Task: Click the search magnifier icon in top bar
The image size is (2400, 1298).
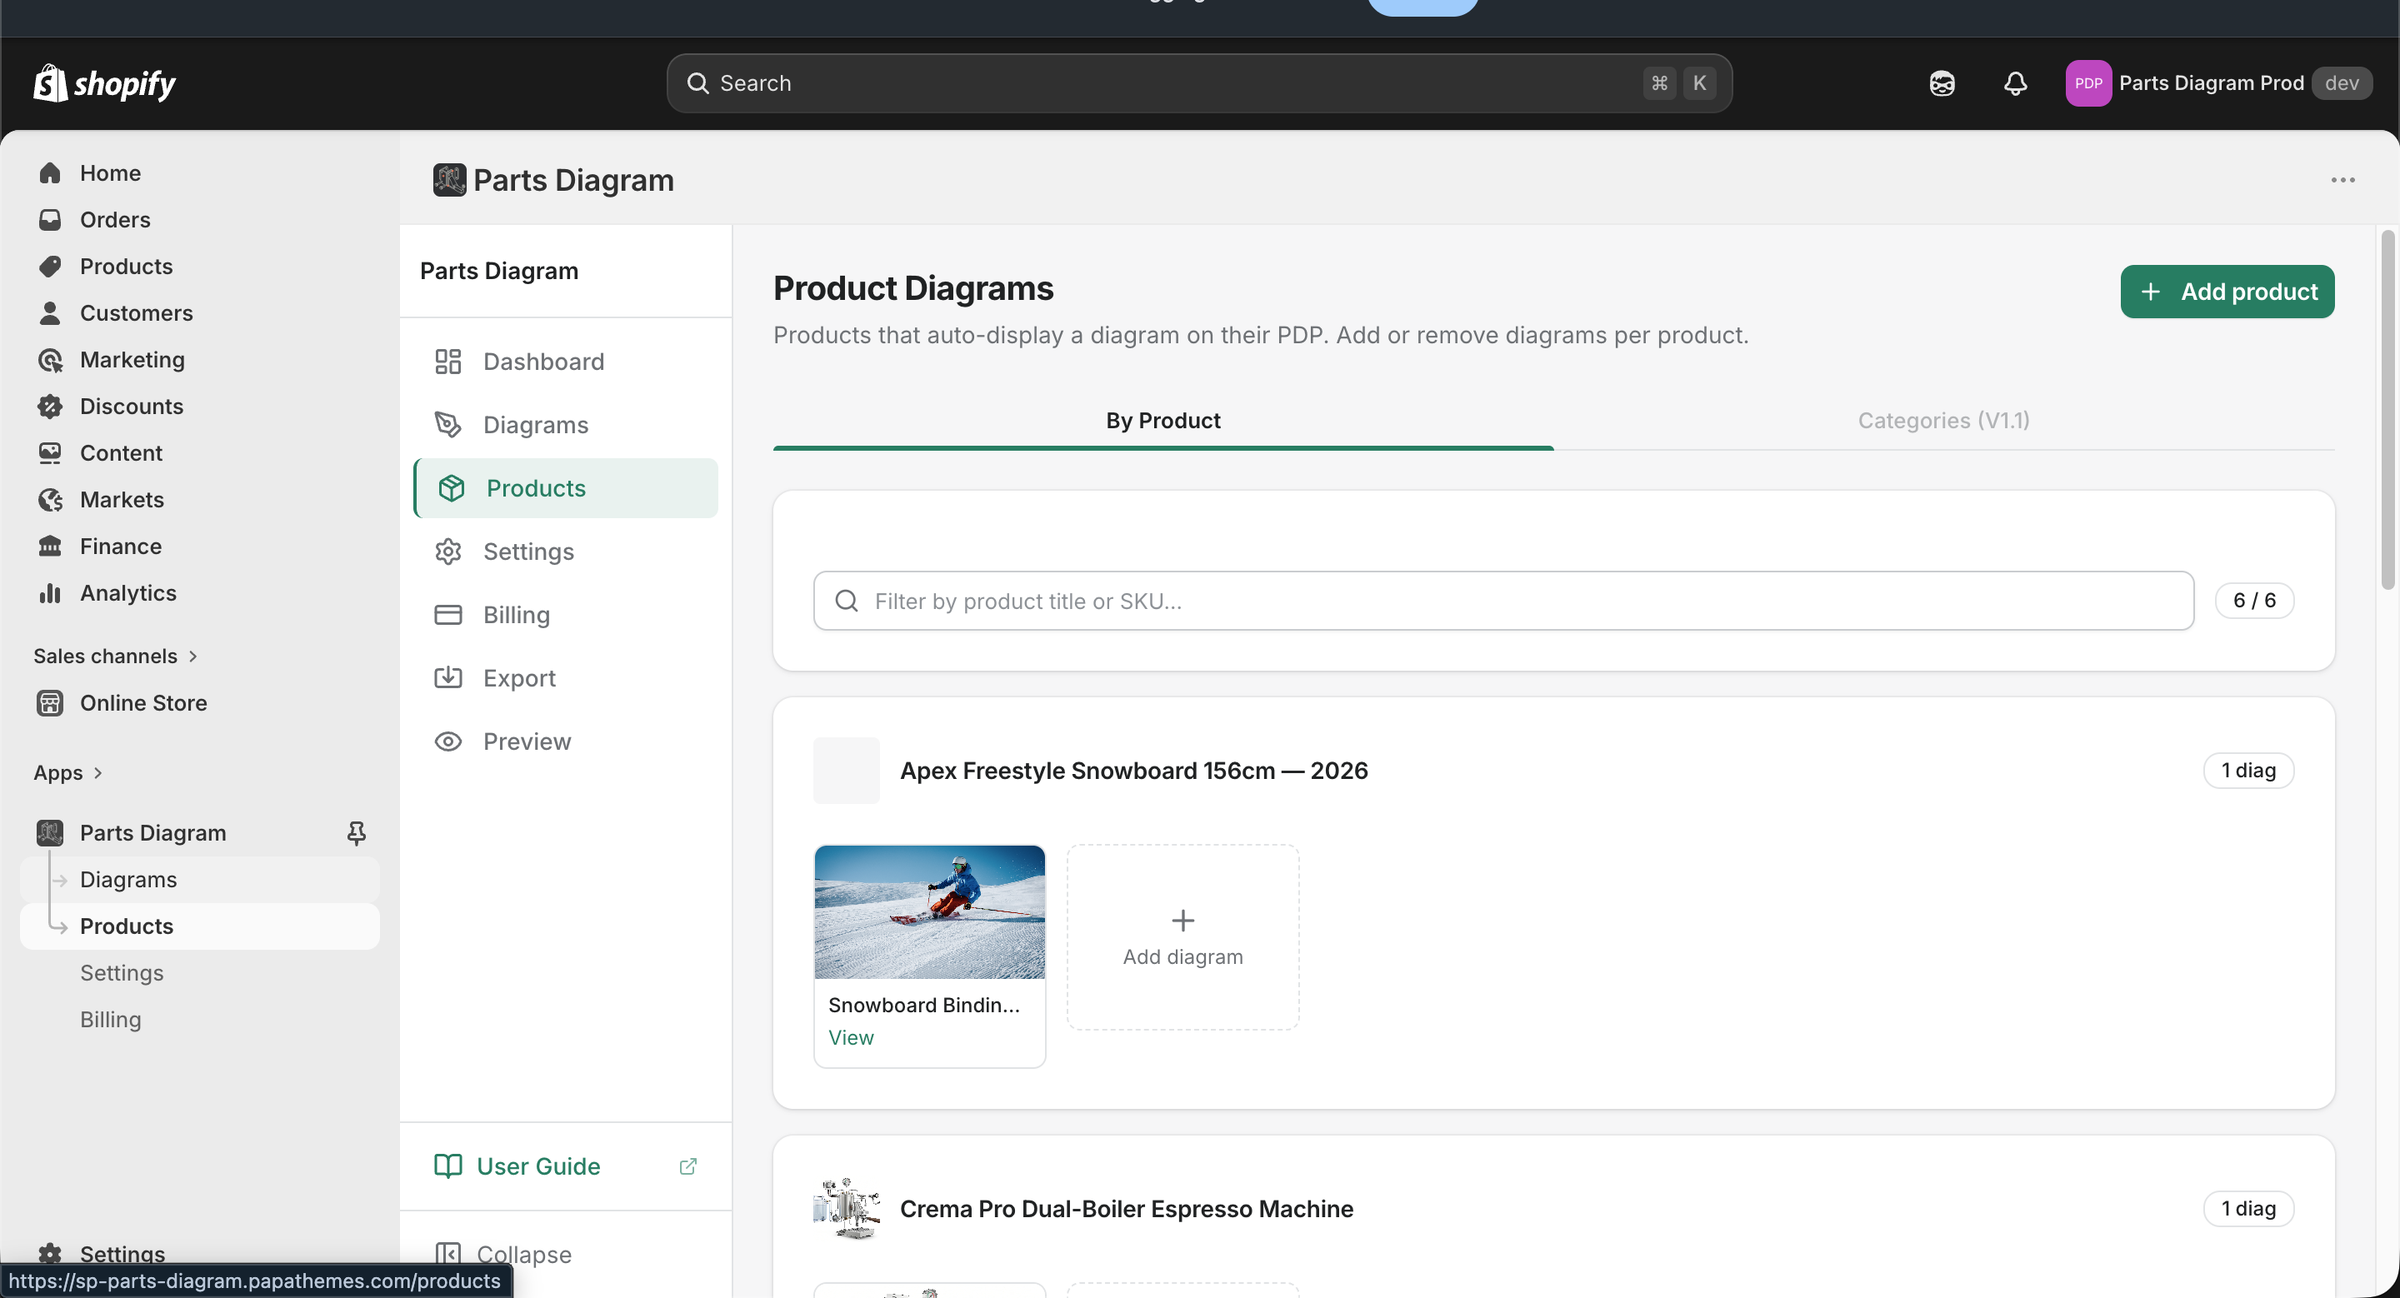Action: (698, 83)
